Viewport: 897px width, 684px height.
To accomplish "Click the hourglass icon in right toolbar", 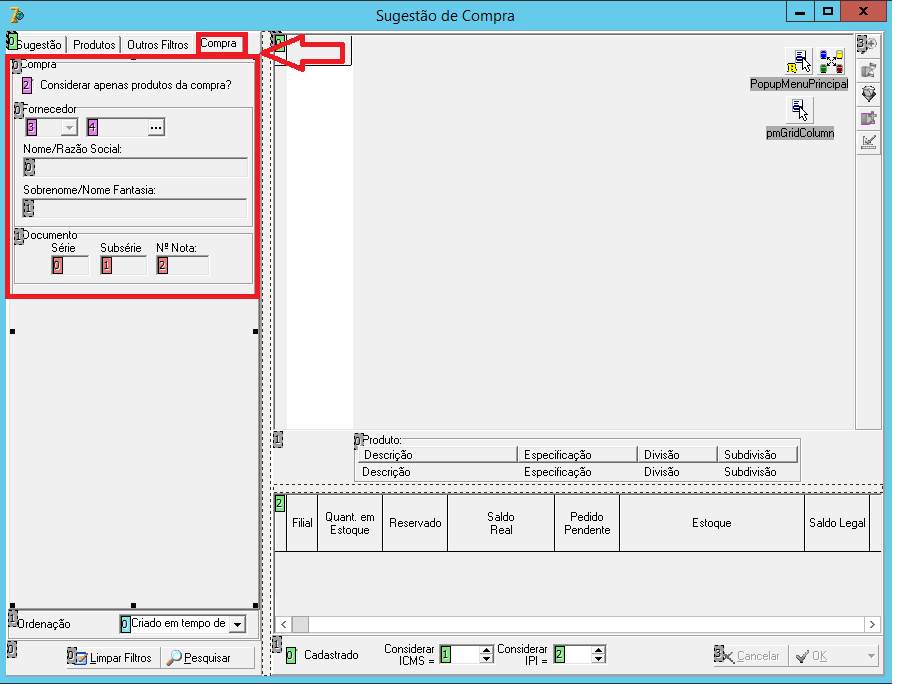I will point(869,70).
